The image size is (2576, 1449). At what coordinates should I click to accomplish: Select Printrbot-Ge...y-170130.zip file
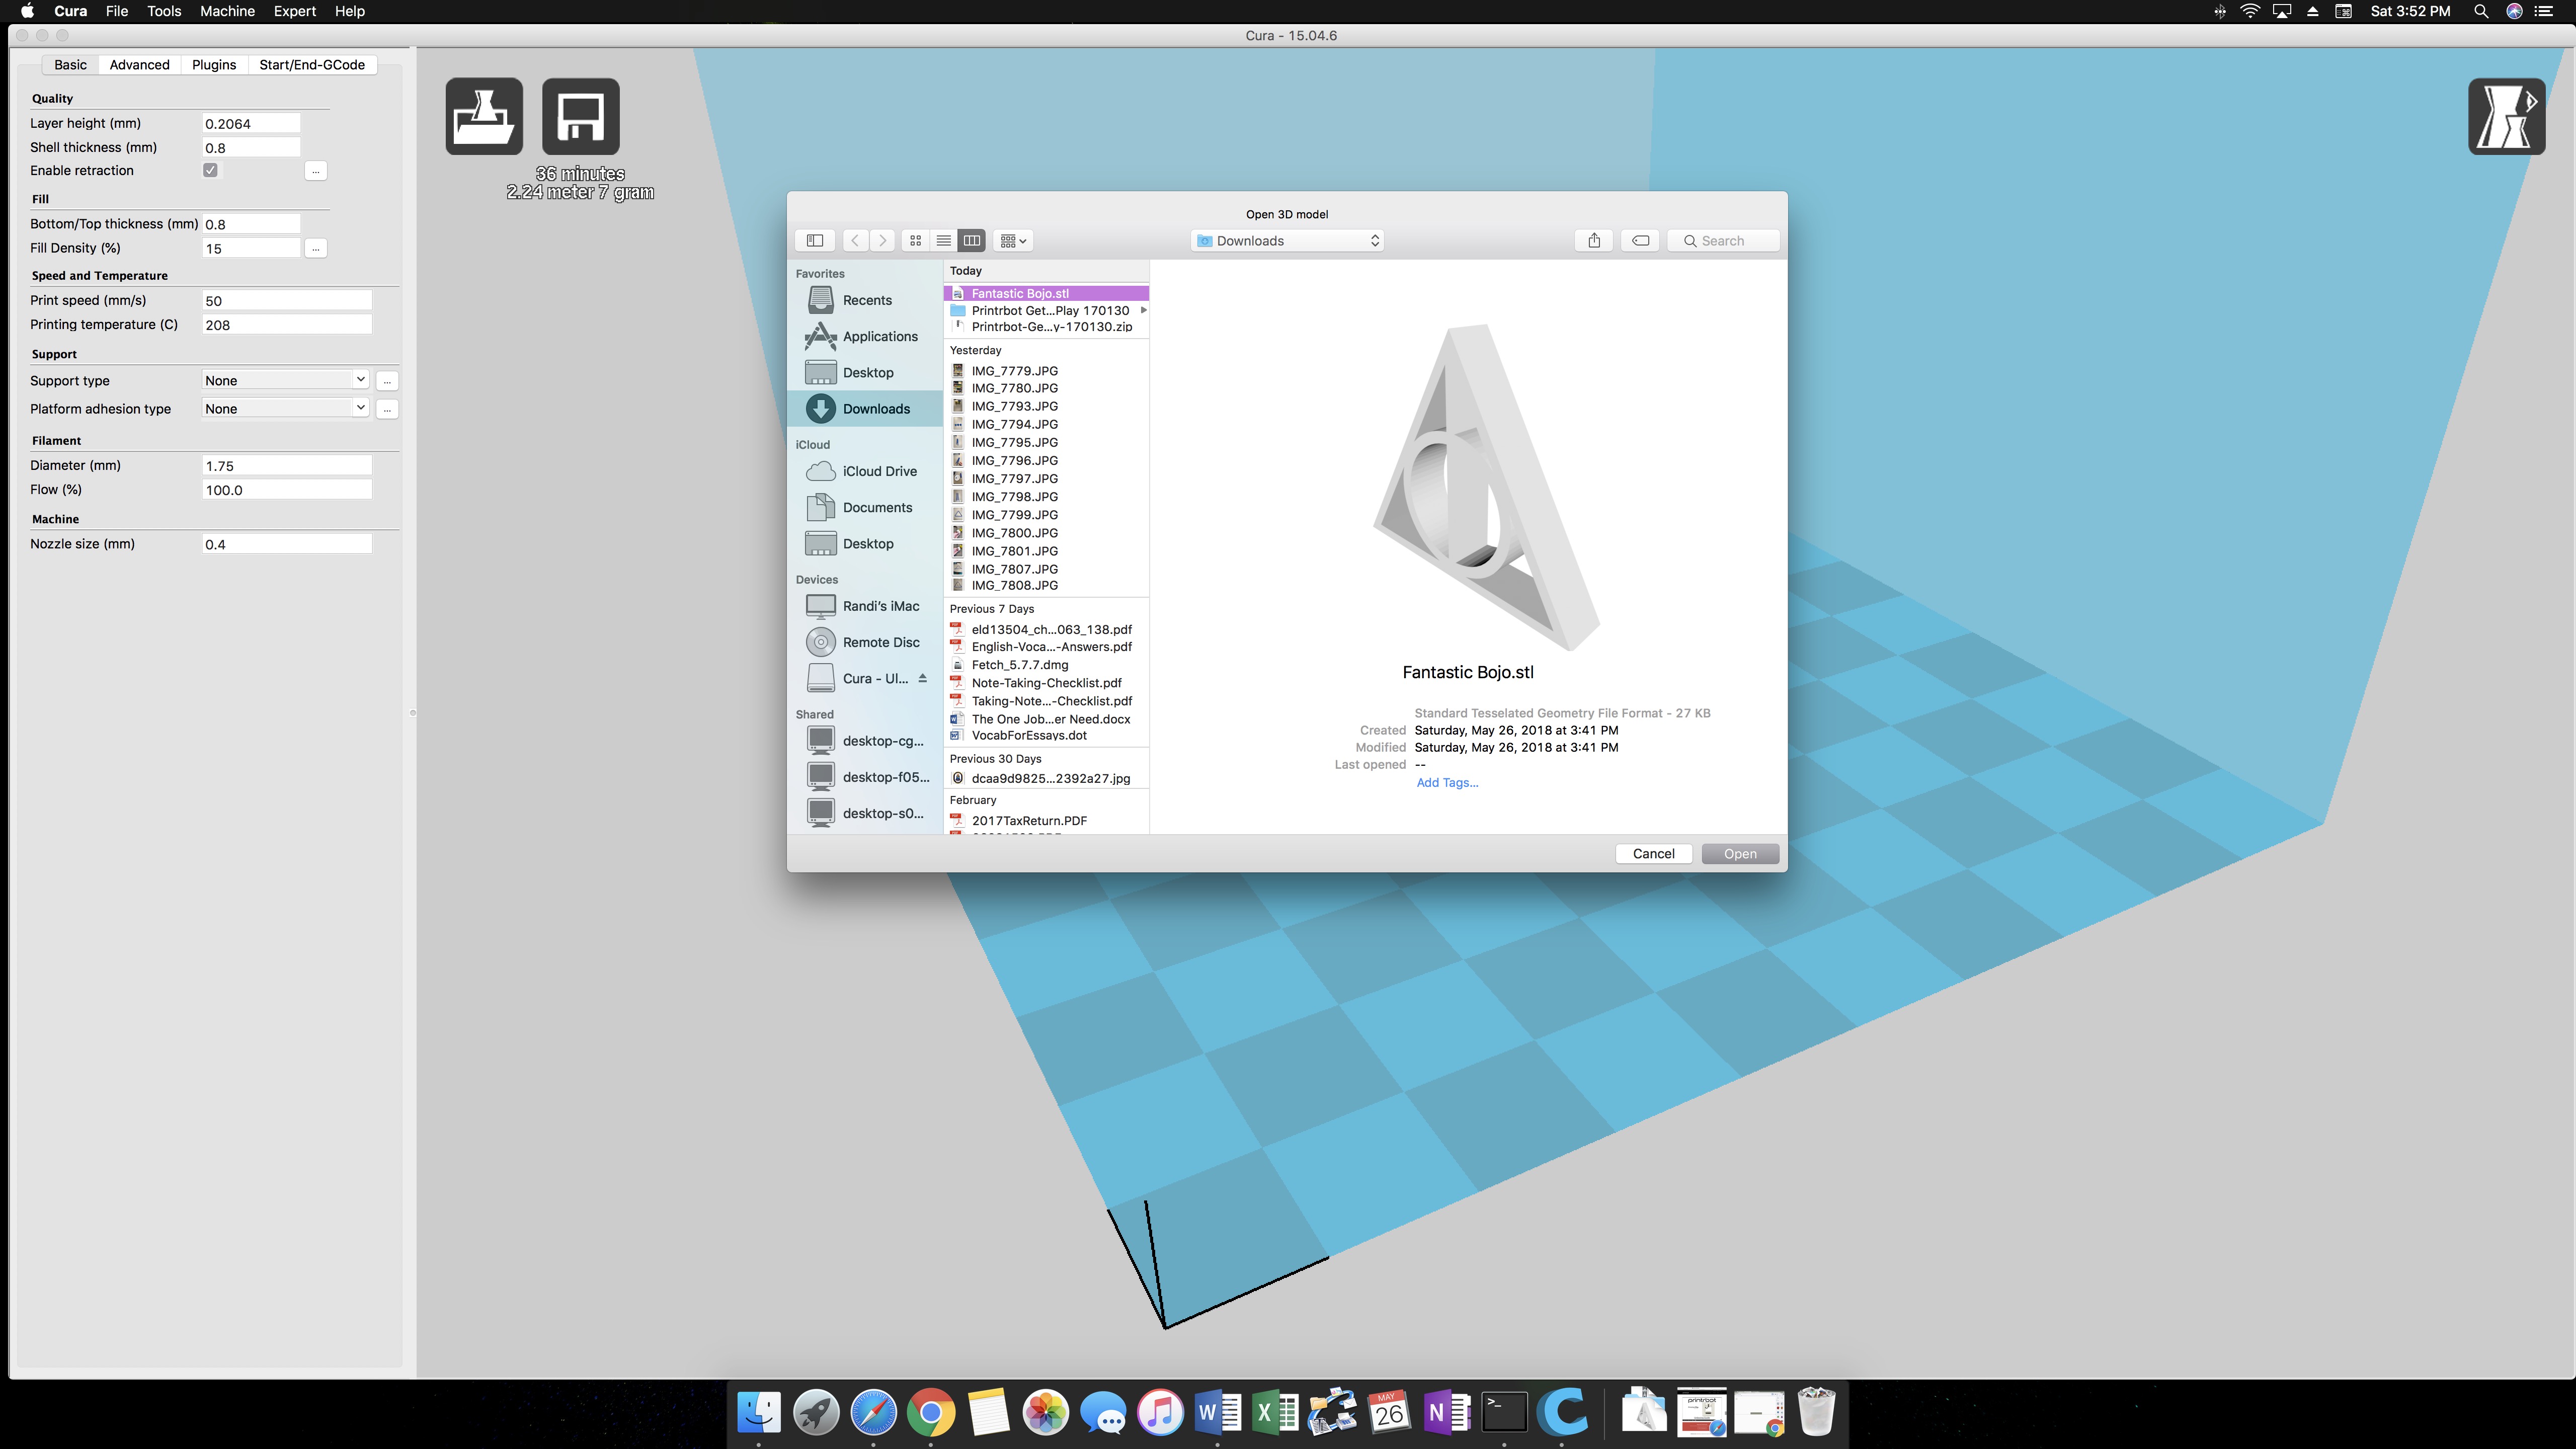1046,327
